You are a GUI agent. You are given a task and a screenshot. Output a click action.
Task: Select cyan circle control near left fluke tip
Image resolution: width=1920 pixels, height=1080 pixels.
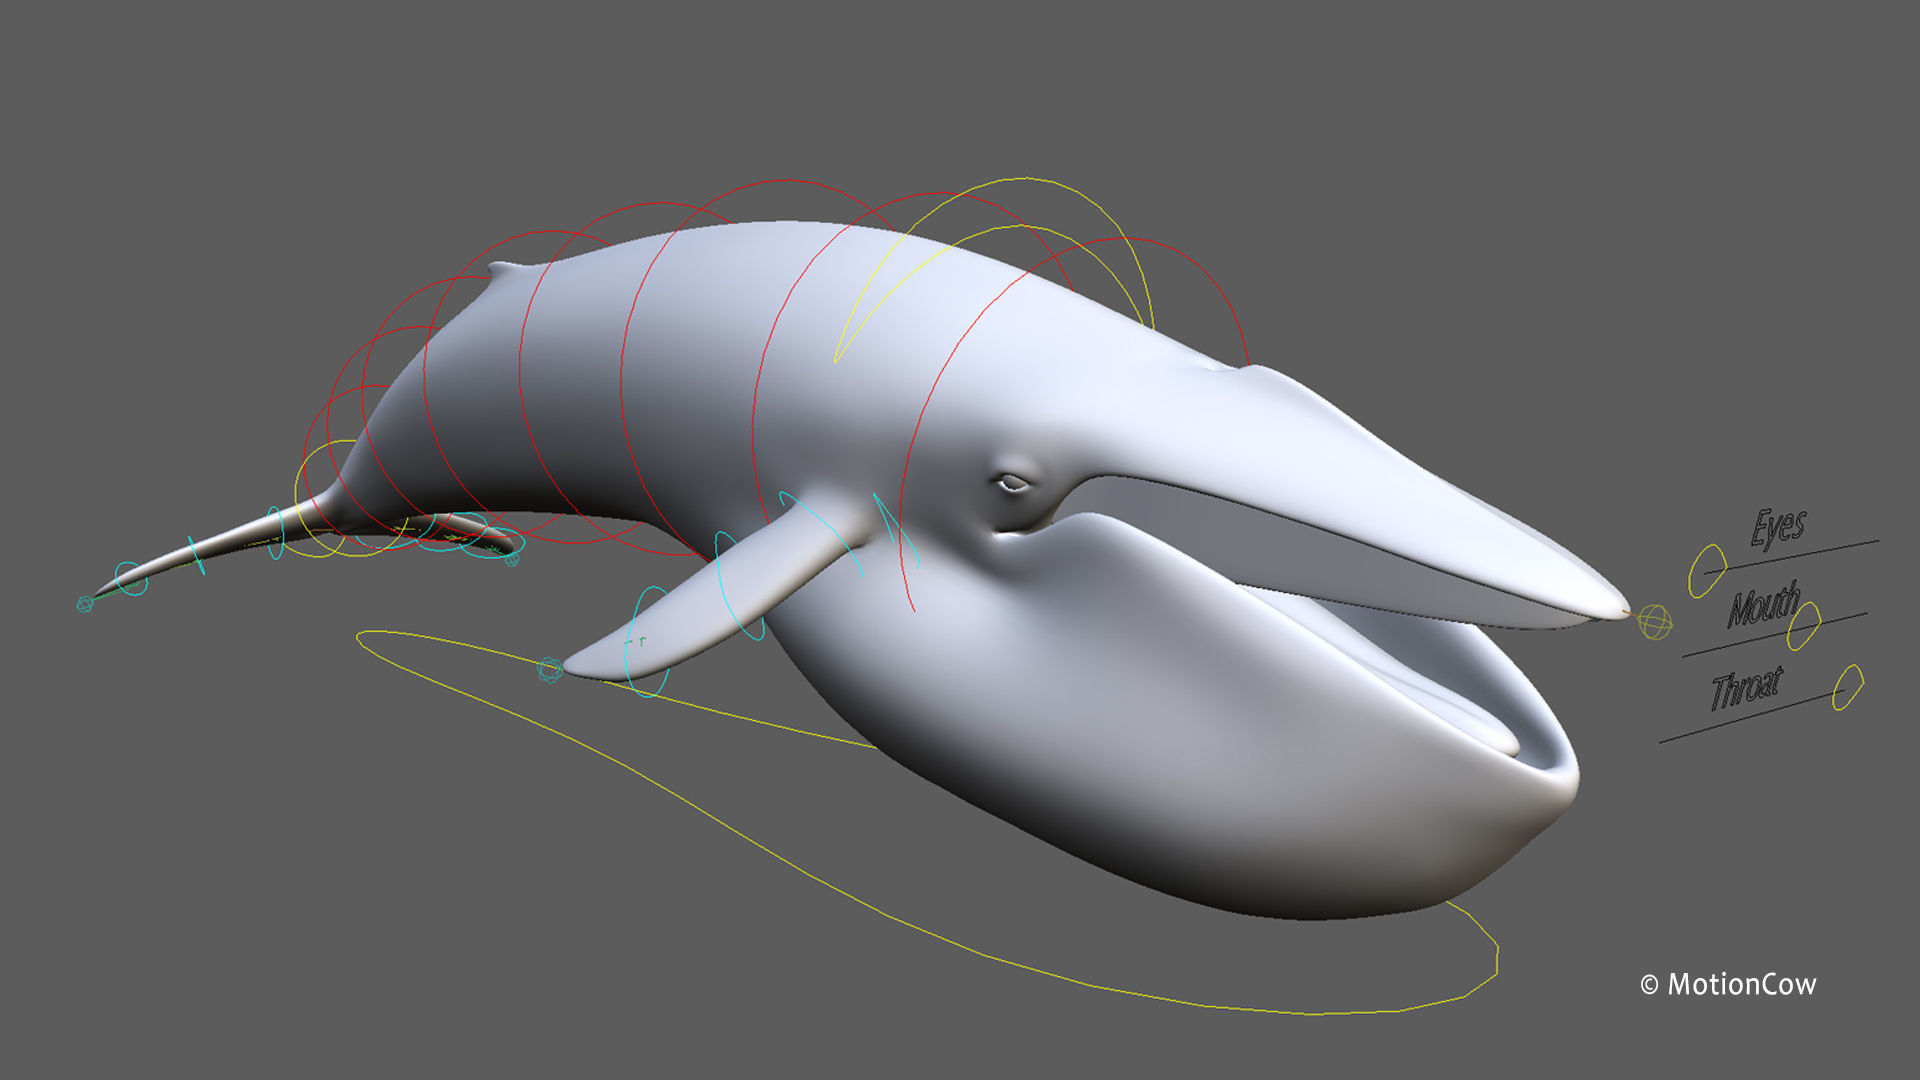[x=131, y=579]
